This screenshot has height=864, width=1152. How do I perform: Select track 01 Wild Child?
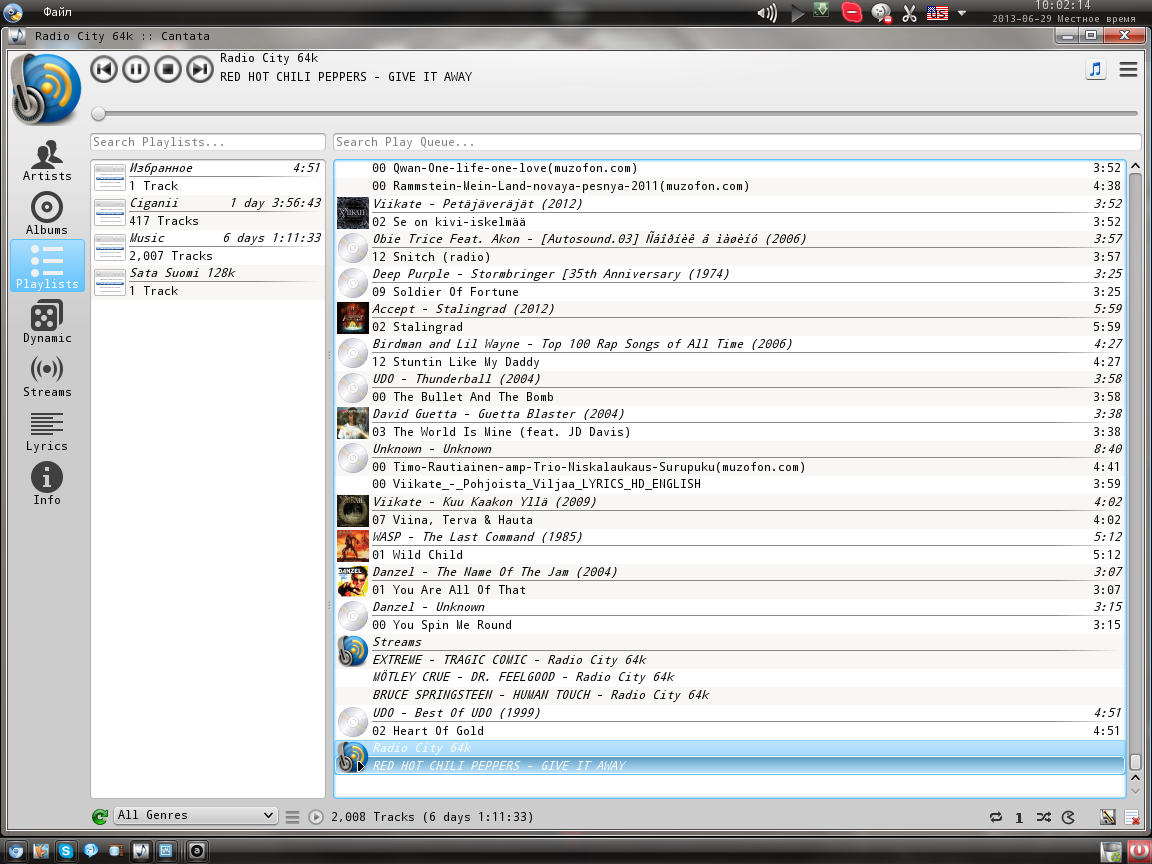730,555
